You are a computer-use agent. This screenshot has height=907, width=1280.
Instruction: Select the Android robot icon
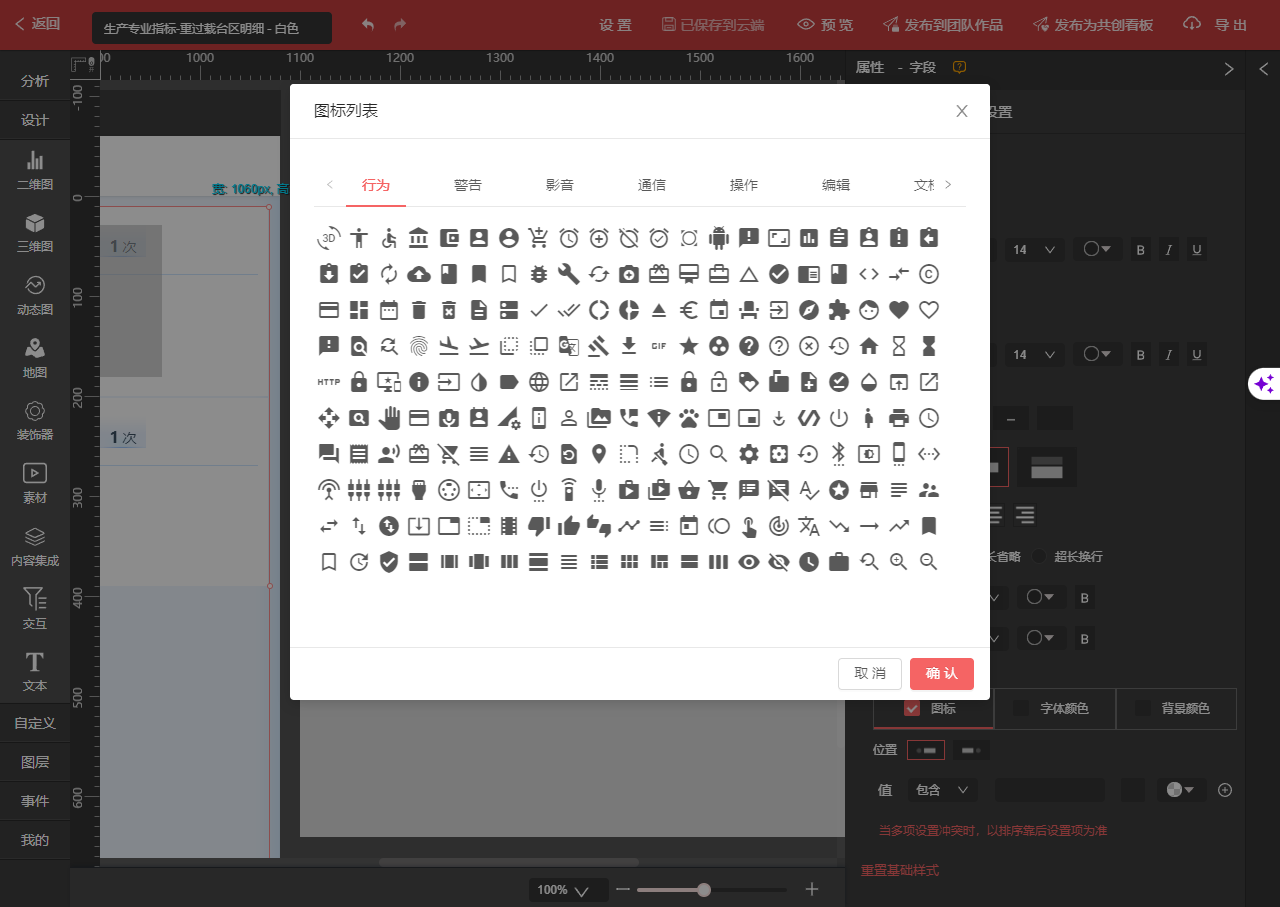[x=718, y=238]
